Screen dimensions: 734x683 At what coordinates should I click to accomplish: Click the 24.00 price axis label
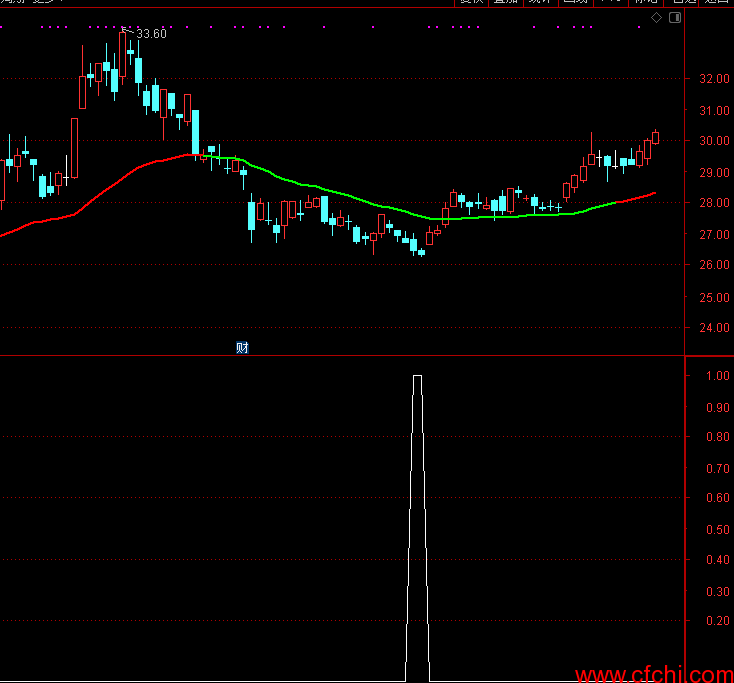tap(714, 328)
